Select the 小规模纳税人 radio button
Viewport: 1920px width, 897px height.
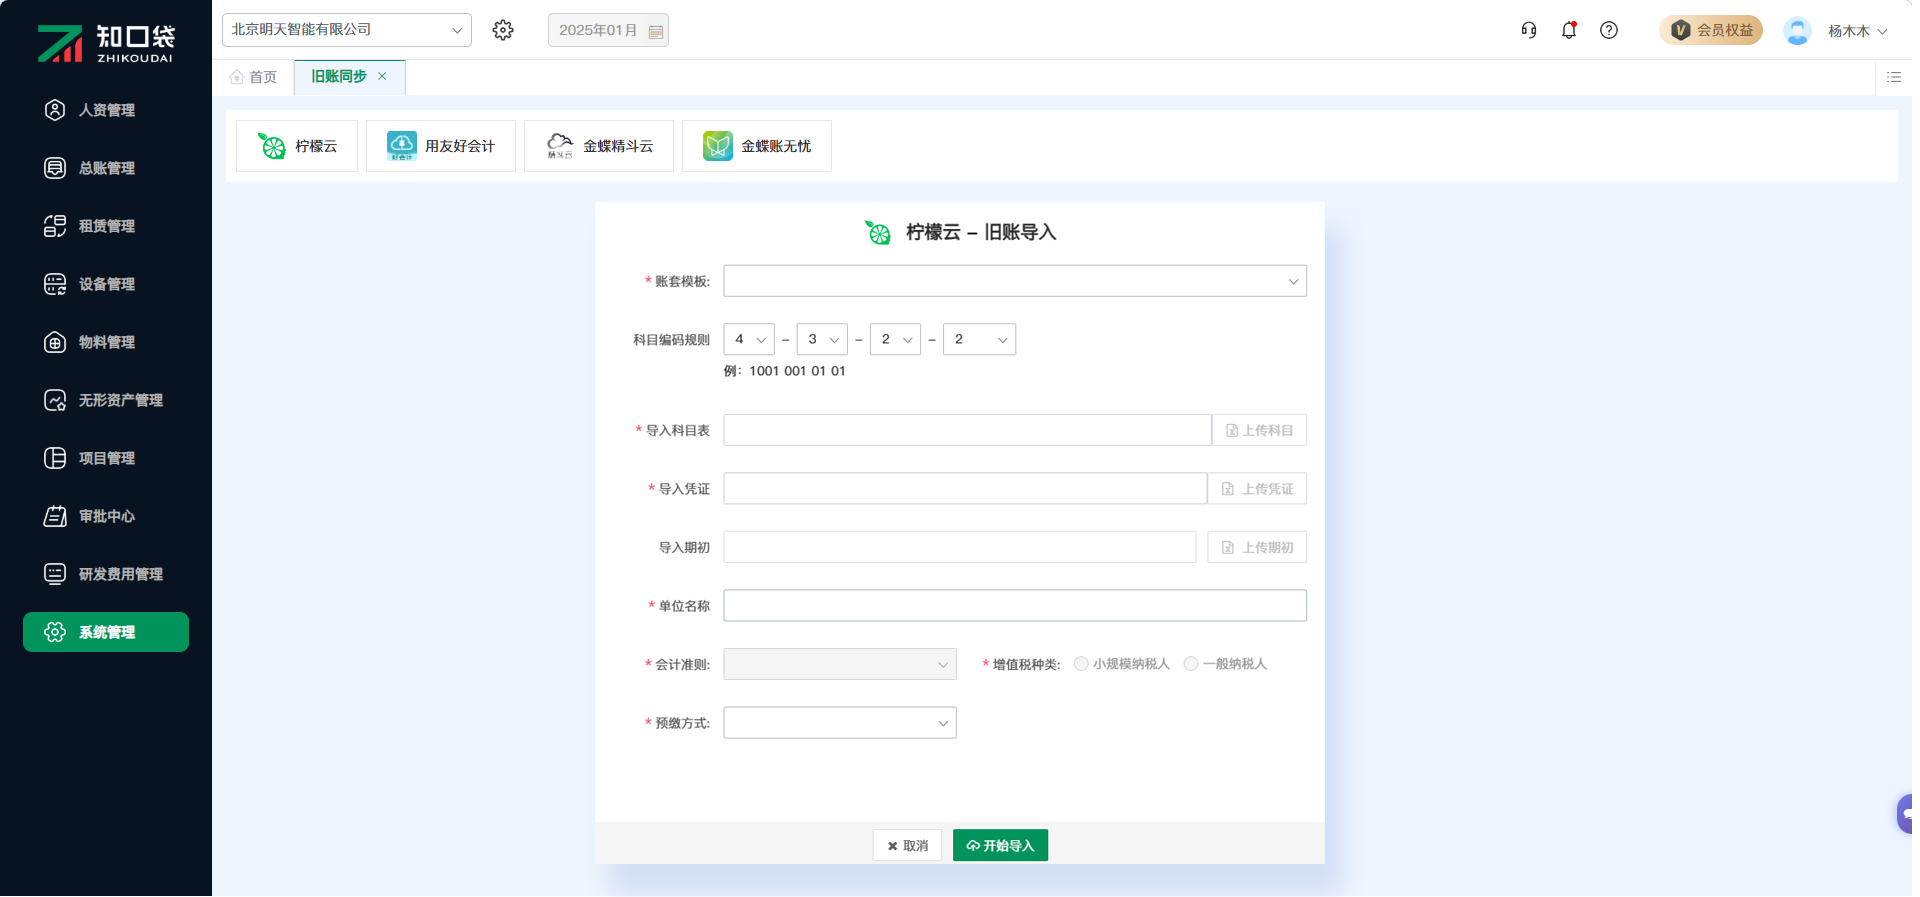click(x=1081, y=664)
